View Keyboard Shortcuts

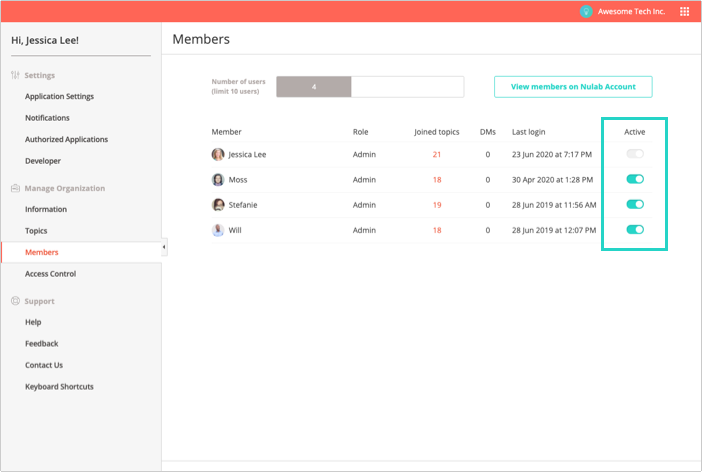[x=60, y=386]
